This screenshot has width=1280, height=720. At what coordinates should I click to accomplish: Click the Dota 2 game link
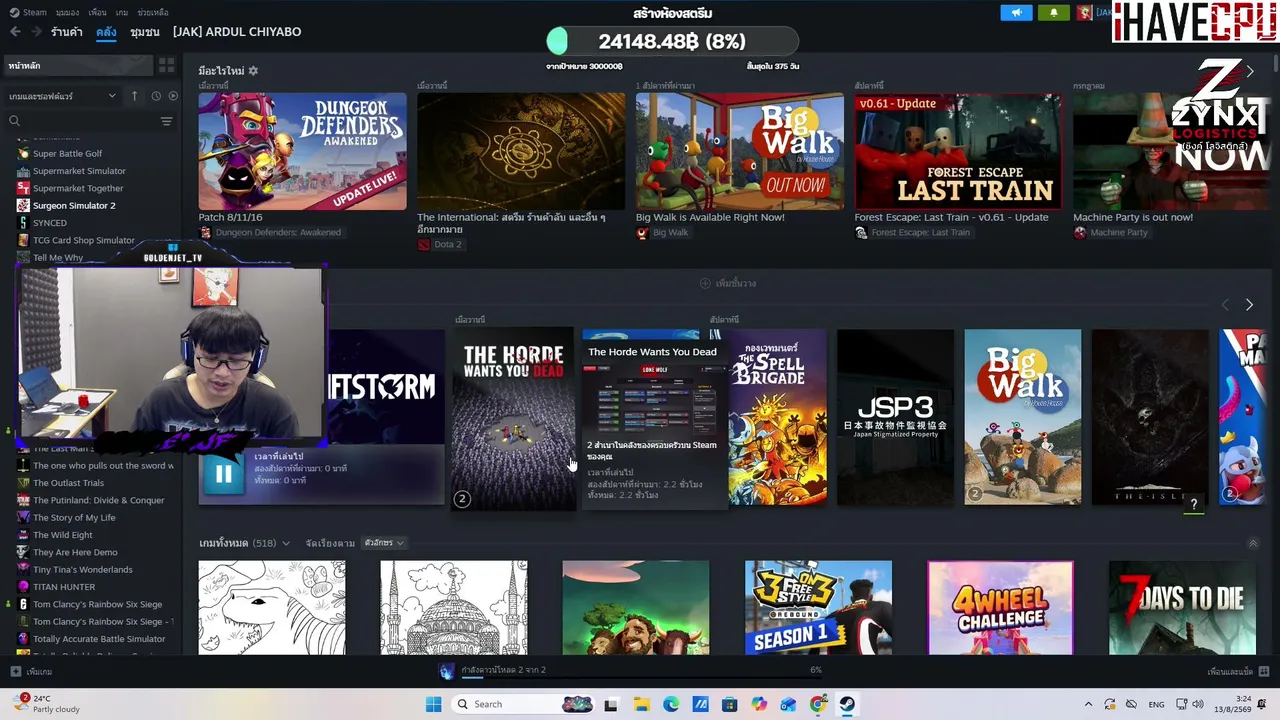[x=448, y=244]
